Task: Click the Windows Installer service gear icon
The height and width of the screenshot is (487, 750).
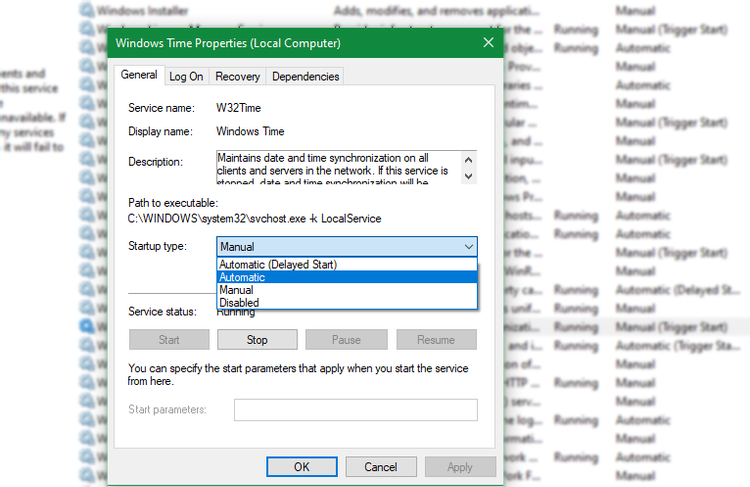Action: pos(87,11)
